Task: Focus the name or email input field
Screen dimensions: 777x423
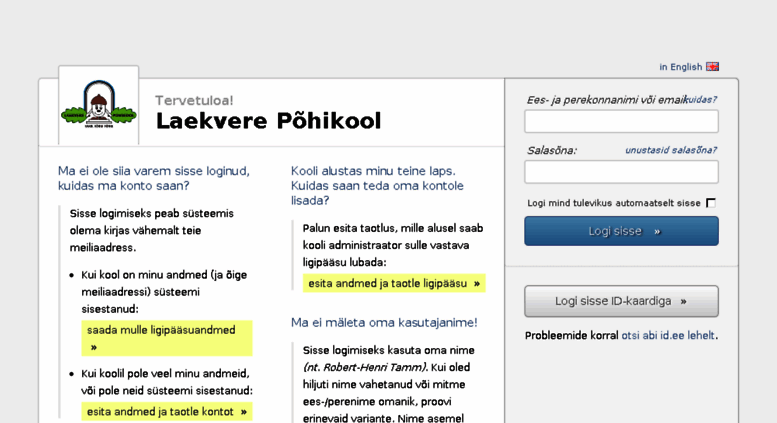Action: pyautogui.click(x=621, y=121)
